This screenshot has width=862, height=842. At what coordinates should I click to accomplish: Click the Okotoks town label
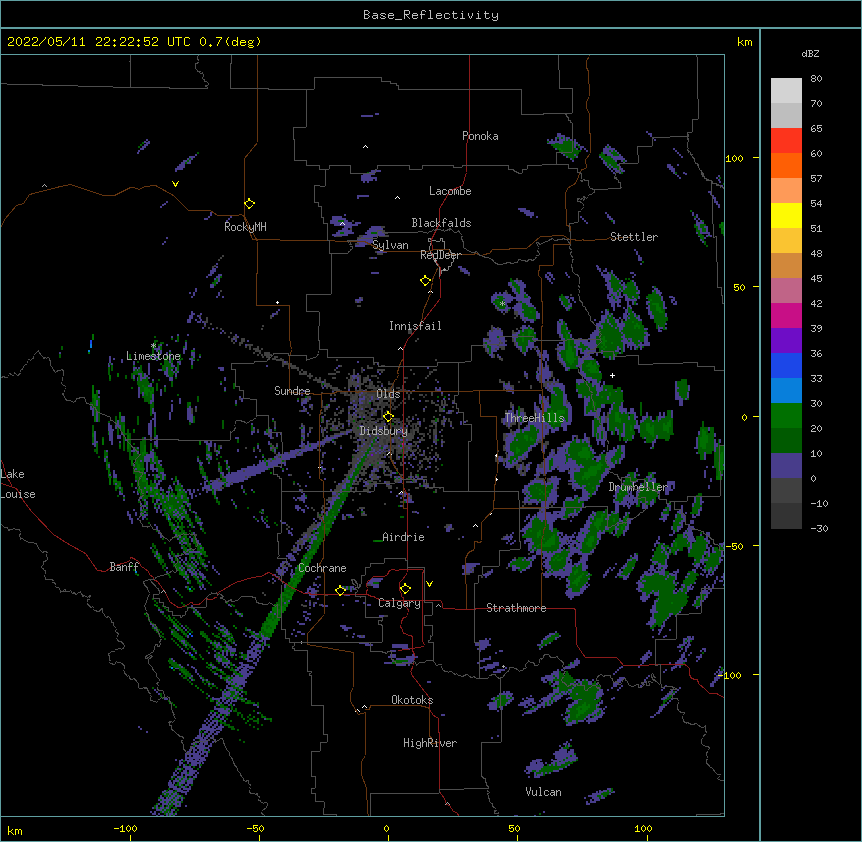click(412, 700)
